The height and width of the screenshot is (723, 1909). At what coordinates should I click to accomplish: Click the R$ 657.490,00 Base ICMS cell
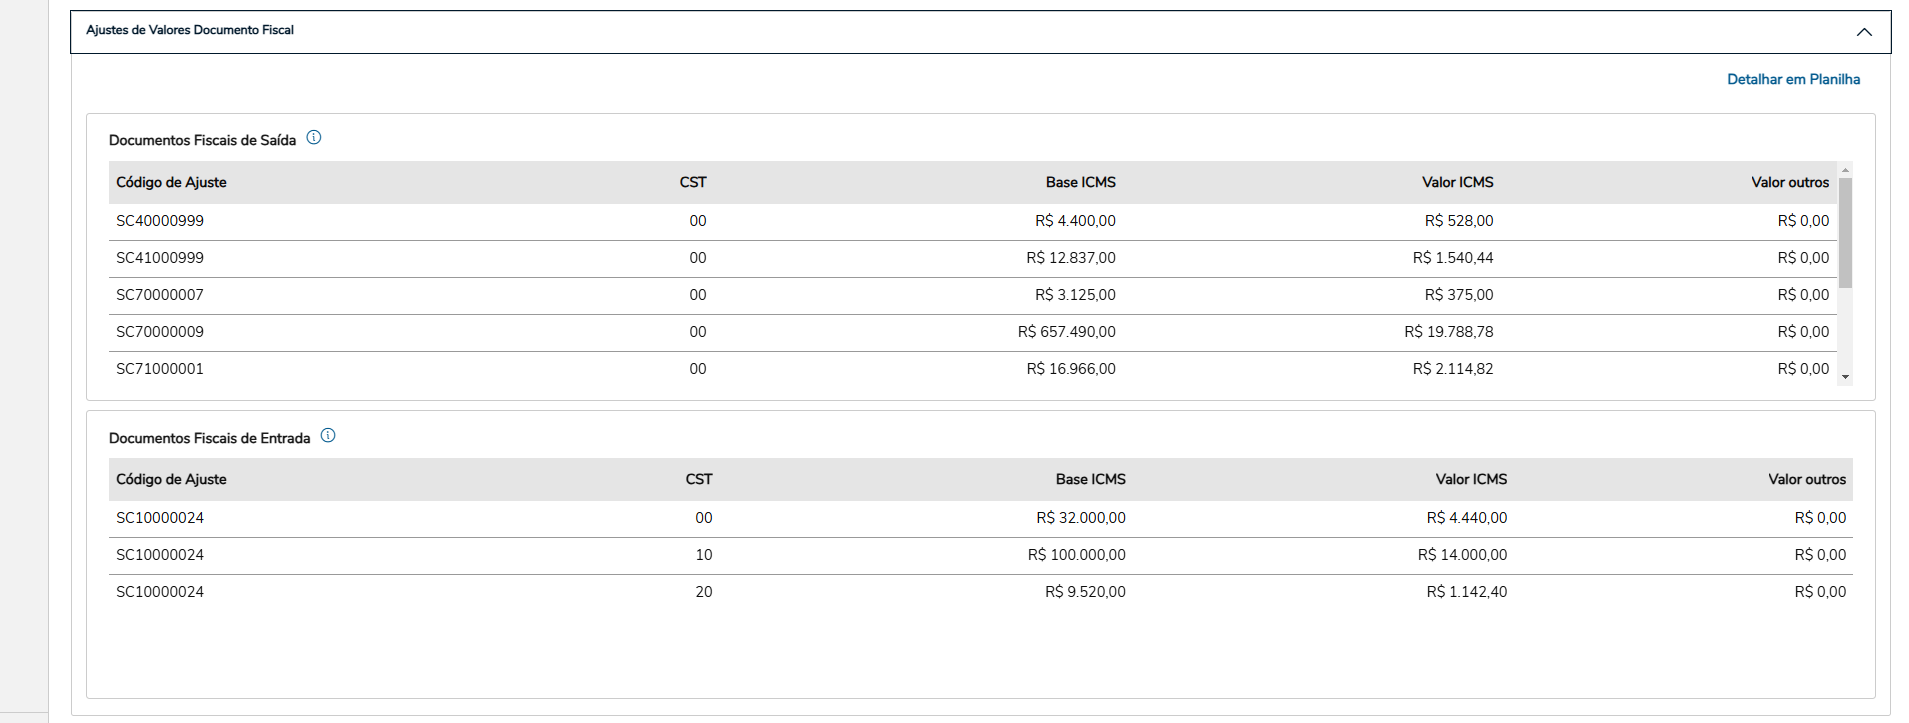click(1066, 332)
